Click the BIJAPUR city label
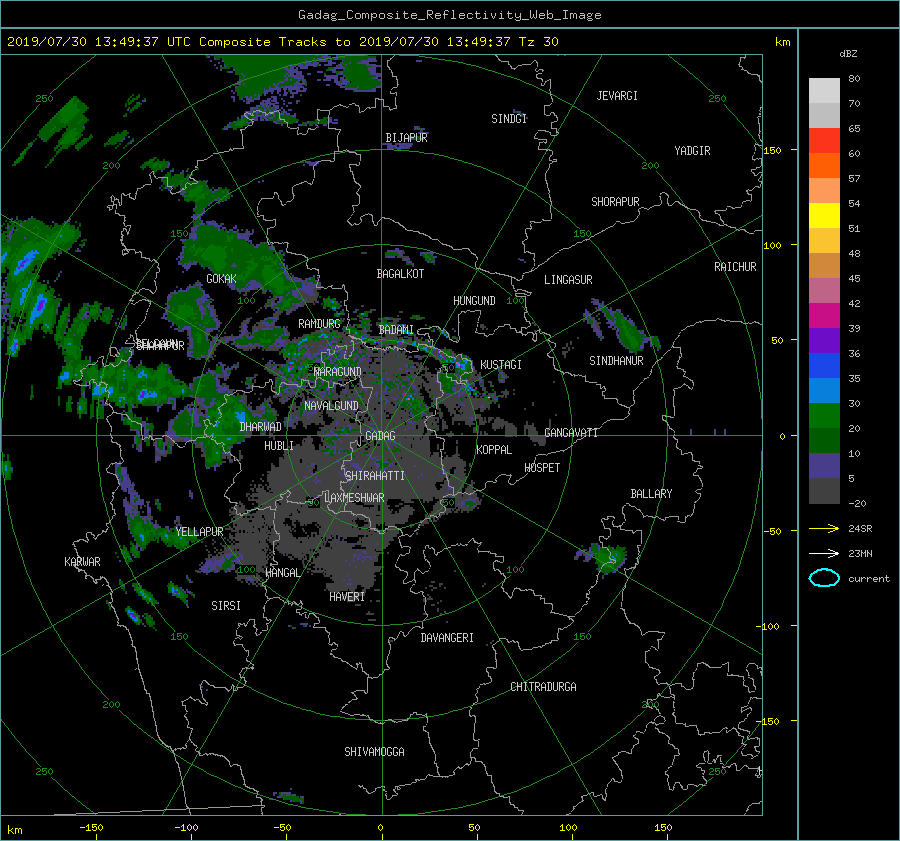 coord(406,138)
